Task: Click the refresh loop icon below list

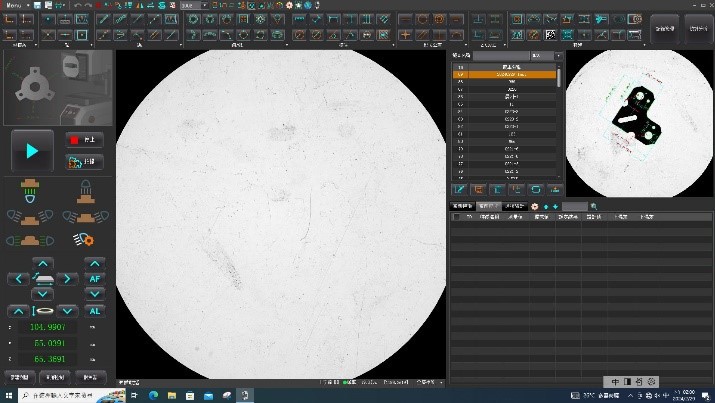Action: click(x=536, y=190)
